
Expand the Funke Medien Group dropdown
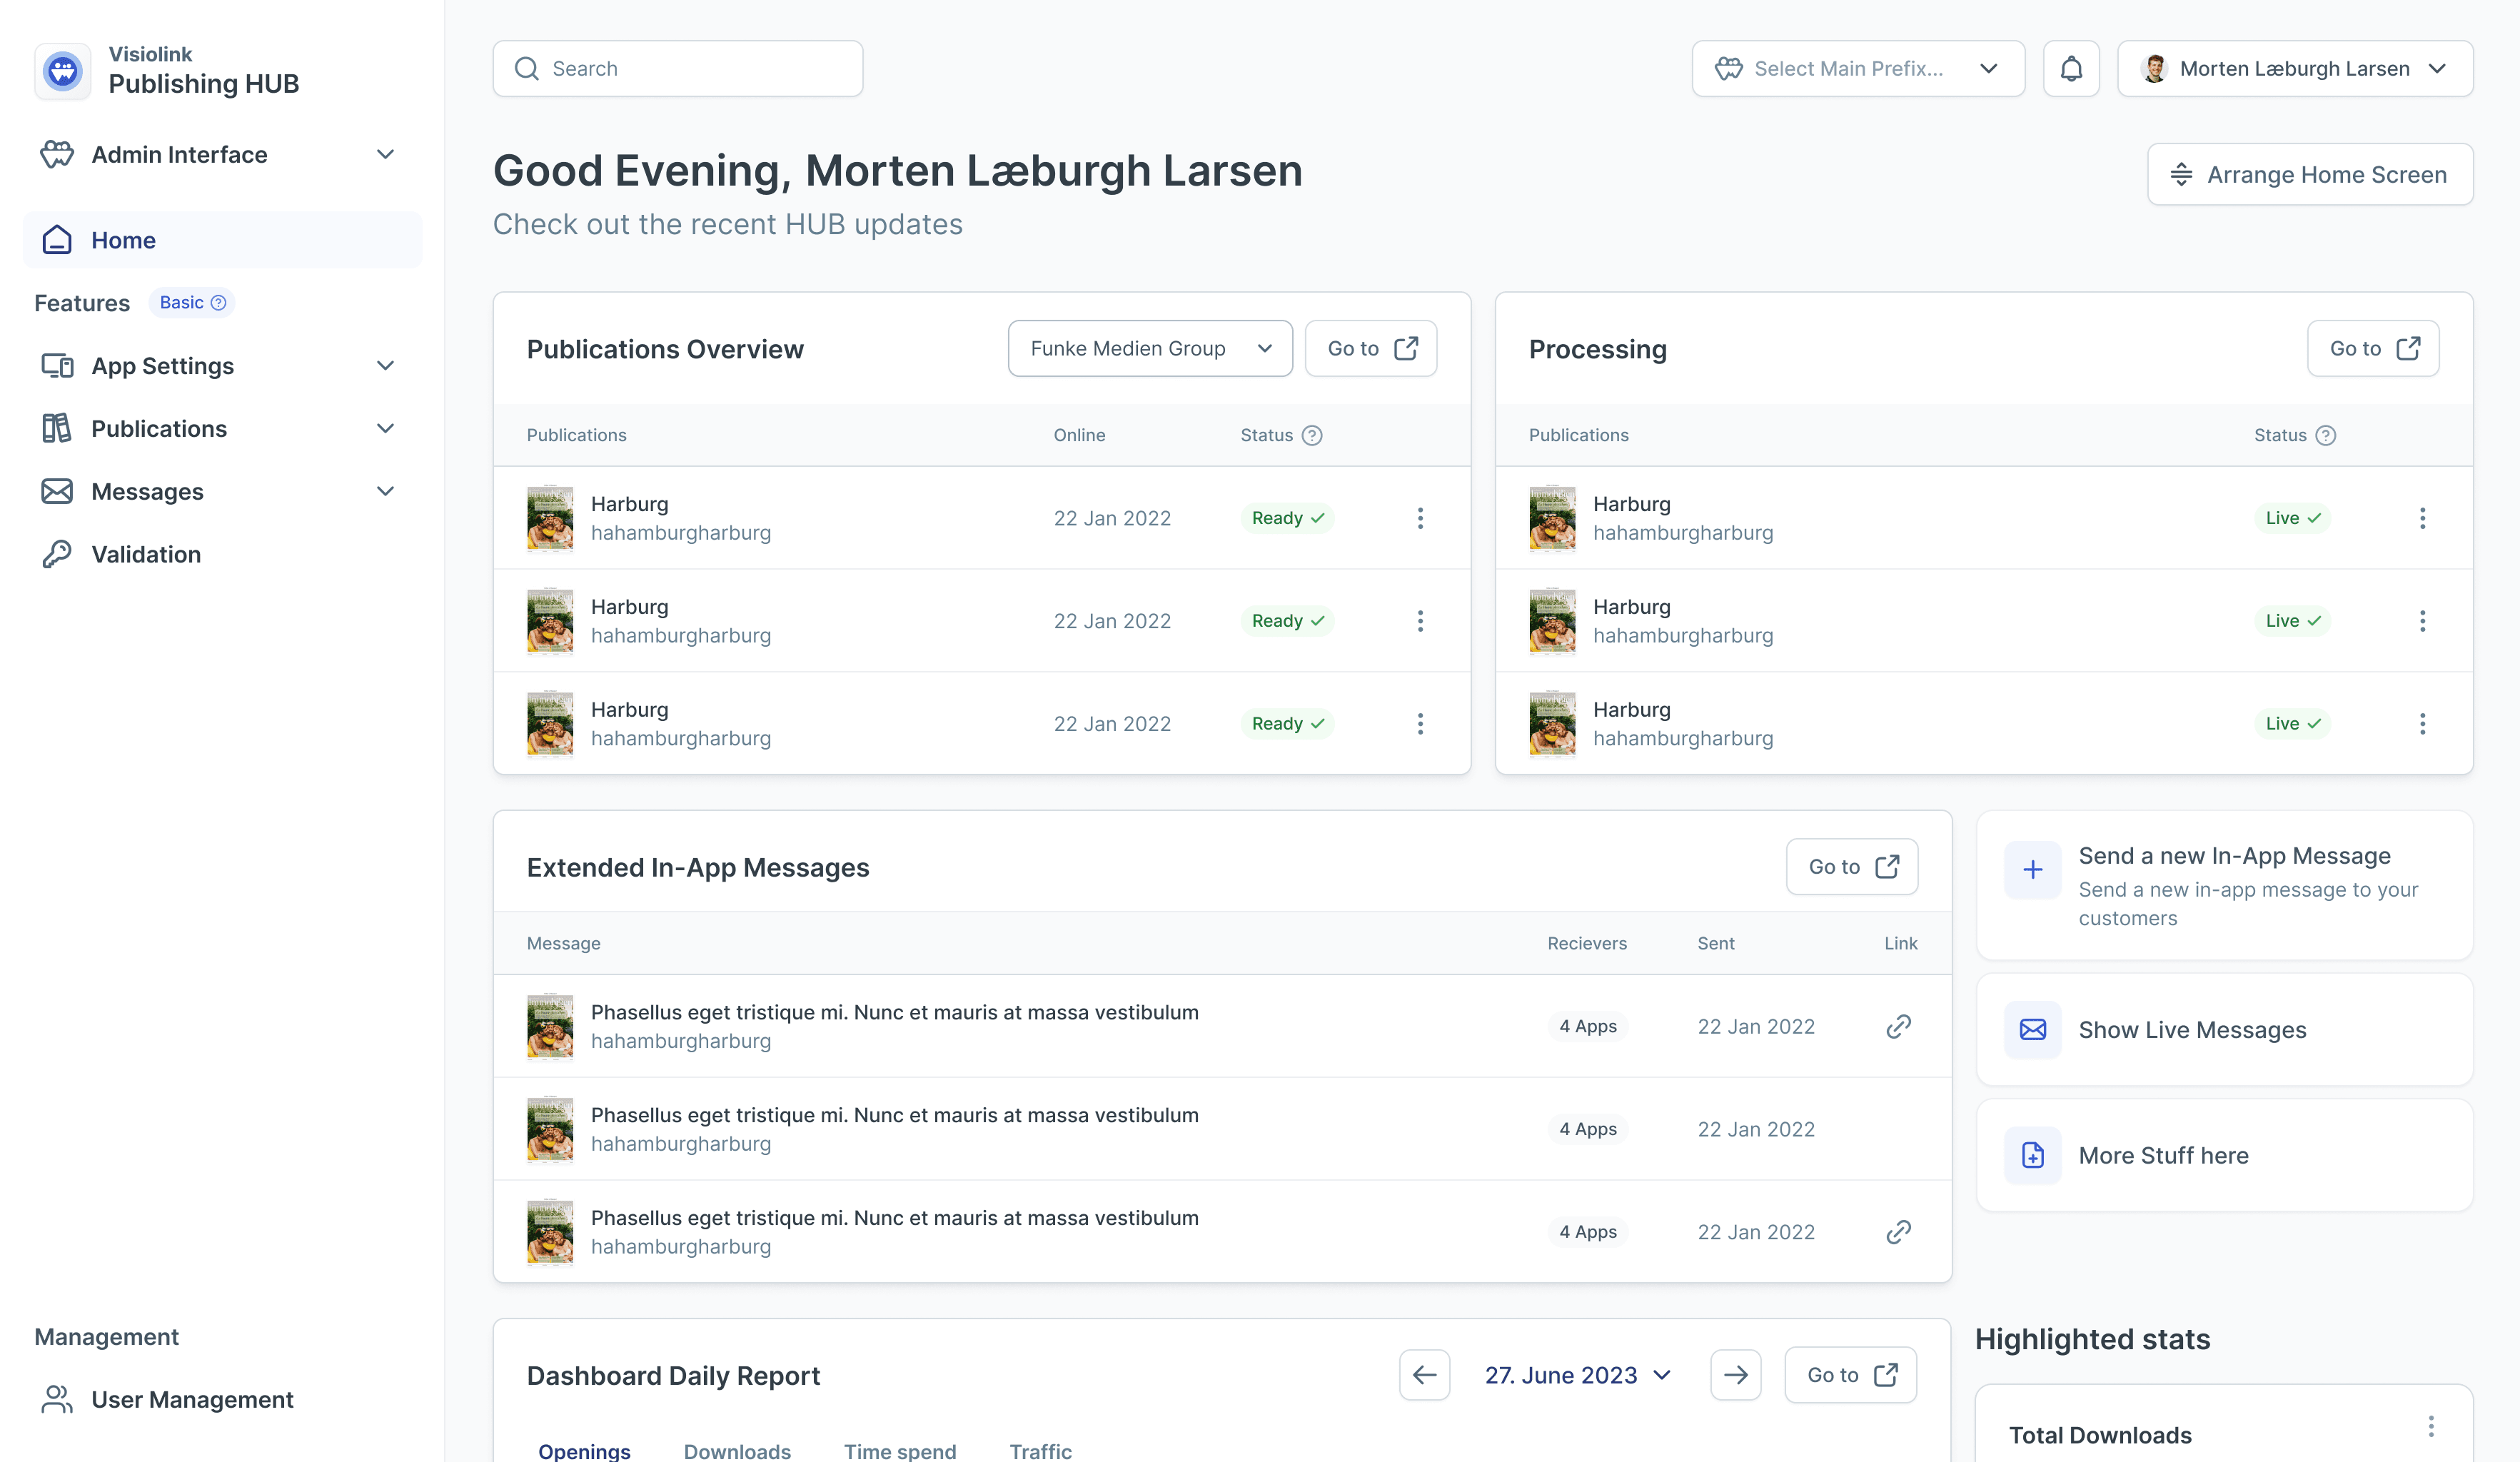point(1150,348)
